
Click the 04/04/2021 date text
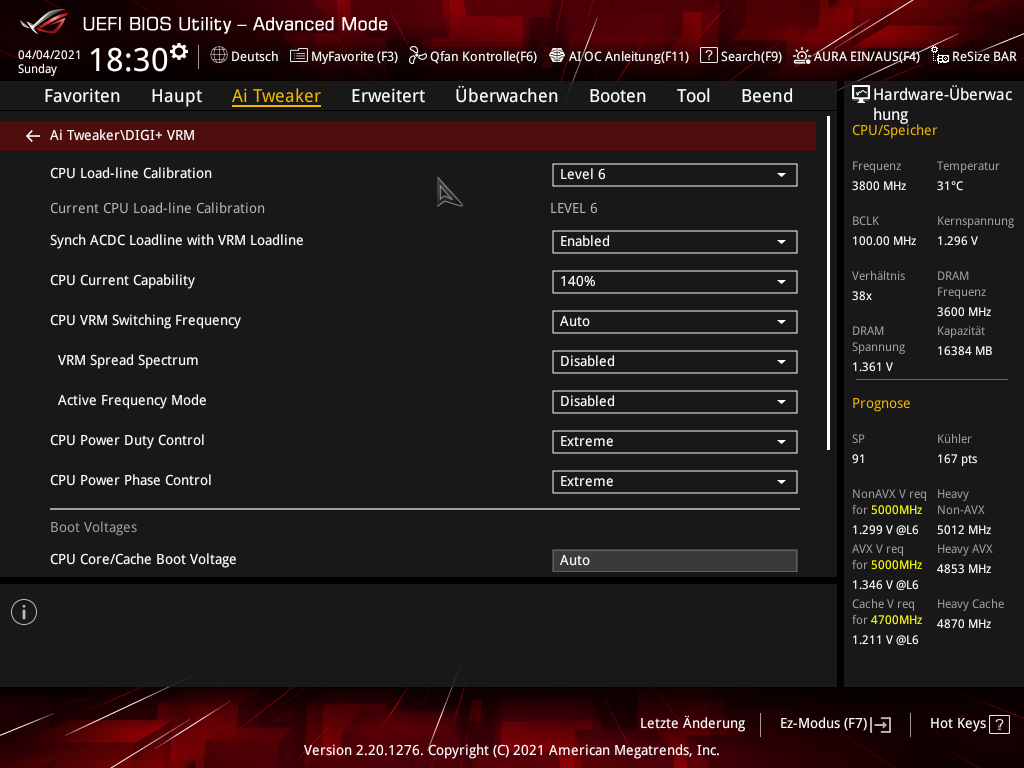(50, 55)
